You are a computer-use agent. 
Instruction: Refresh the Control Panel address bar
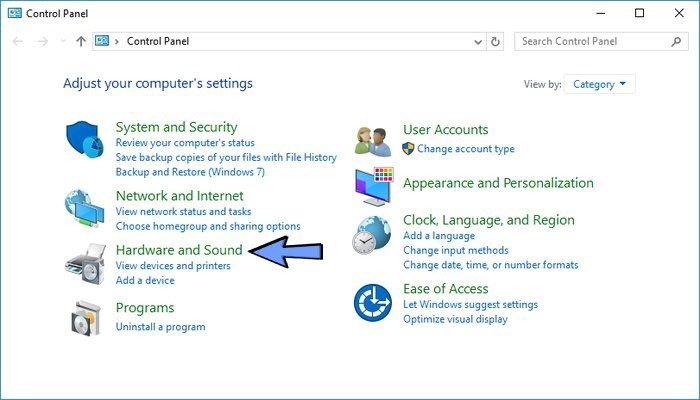point(496,41)
